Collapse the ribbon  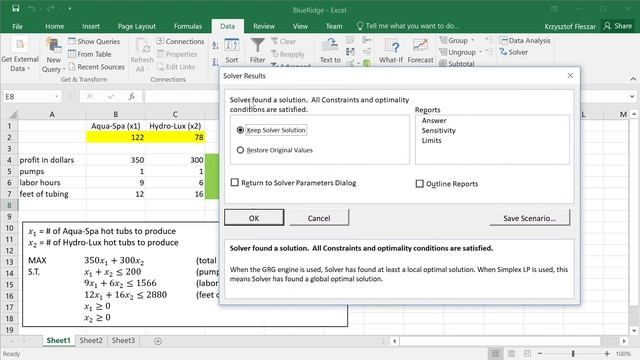point(633,79)
